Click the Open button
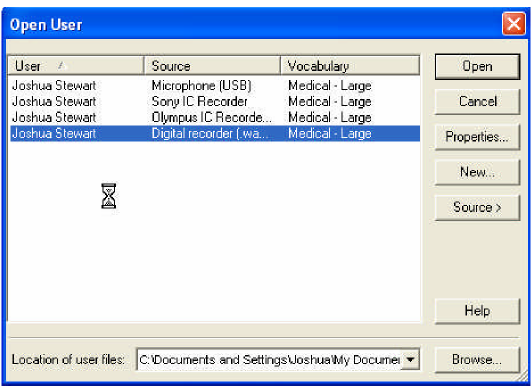Screen dimensions: 532x388 coord(477,66)
